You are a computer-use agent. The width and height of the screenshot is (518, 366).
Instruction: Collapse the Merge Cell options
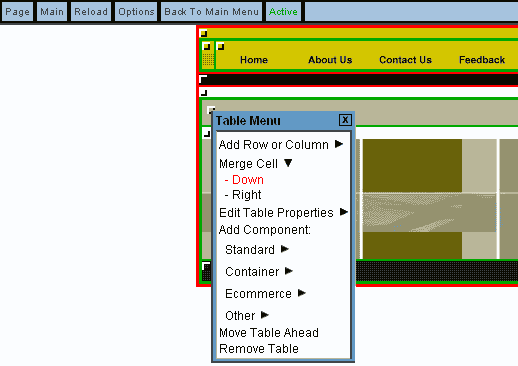tap(256, 164)
